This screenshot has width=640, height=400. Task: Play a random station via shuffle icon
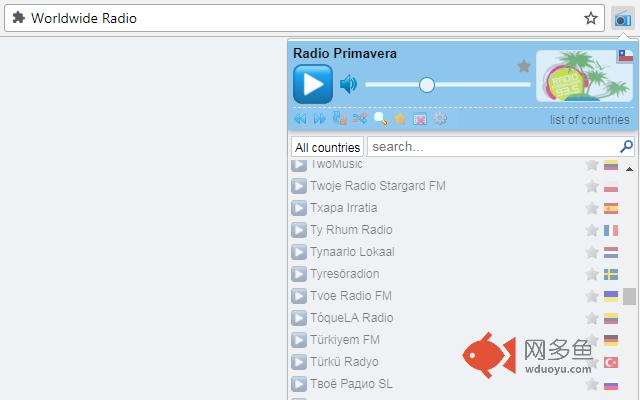[x=360, y=119]
